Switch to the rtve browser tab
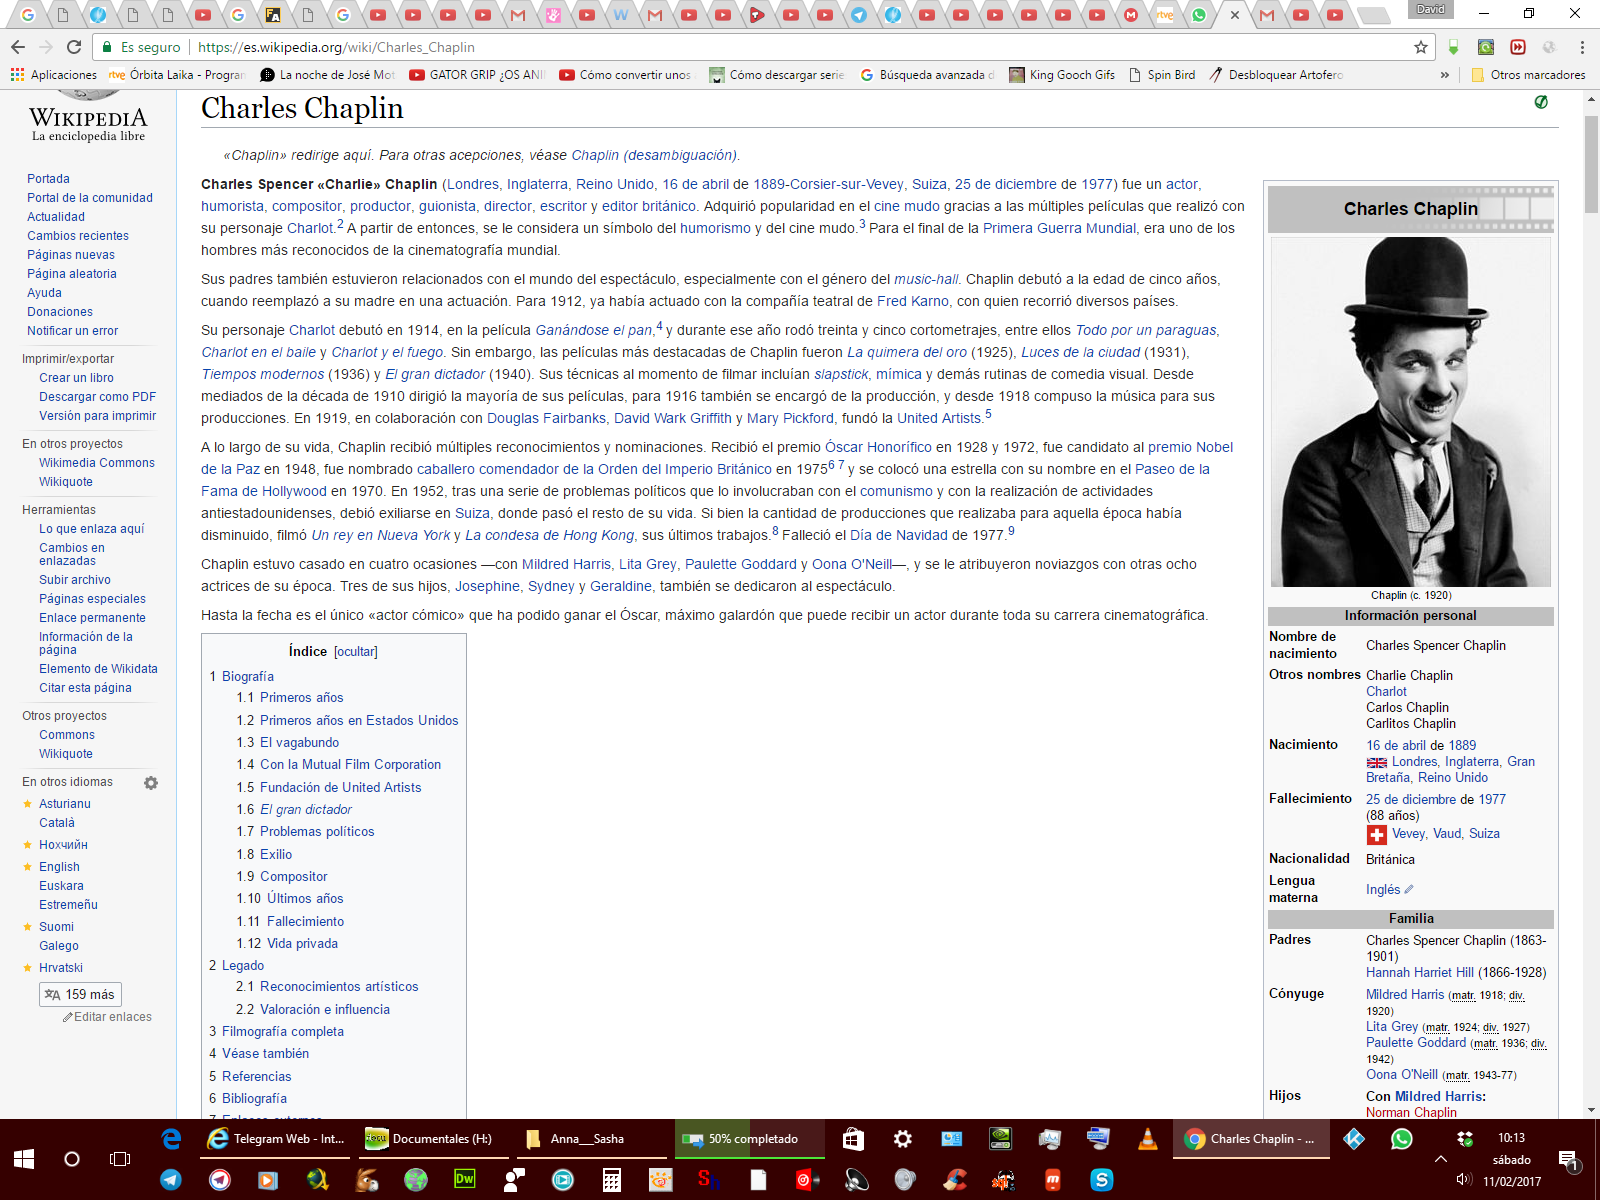1600x1200 pixels. [x=1165, y=15]
